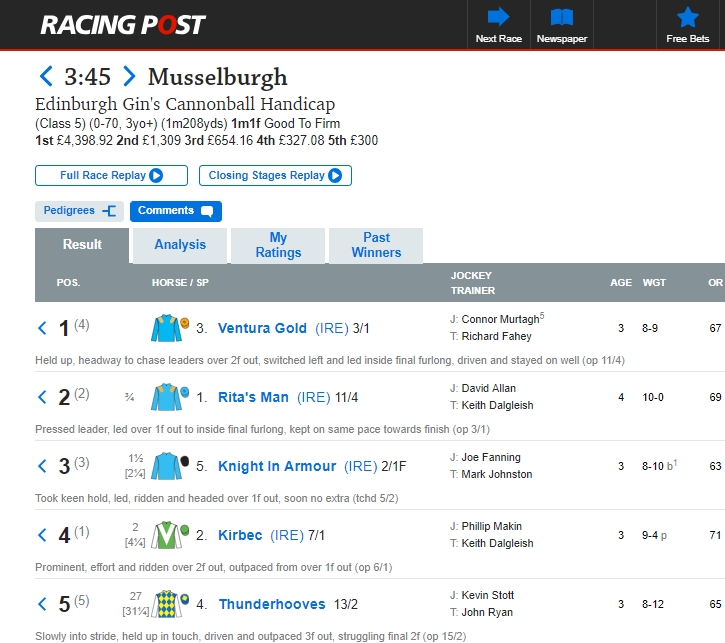This screenshot has width=725, height=643.
Task: Toggle the Pedigrees view
Action: tap(80, 211)
